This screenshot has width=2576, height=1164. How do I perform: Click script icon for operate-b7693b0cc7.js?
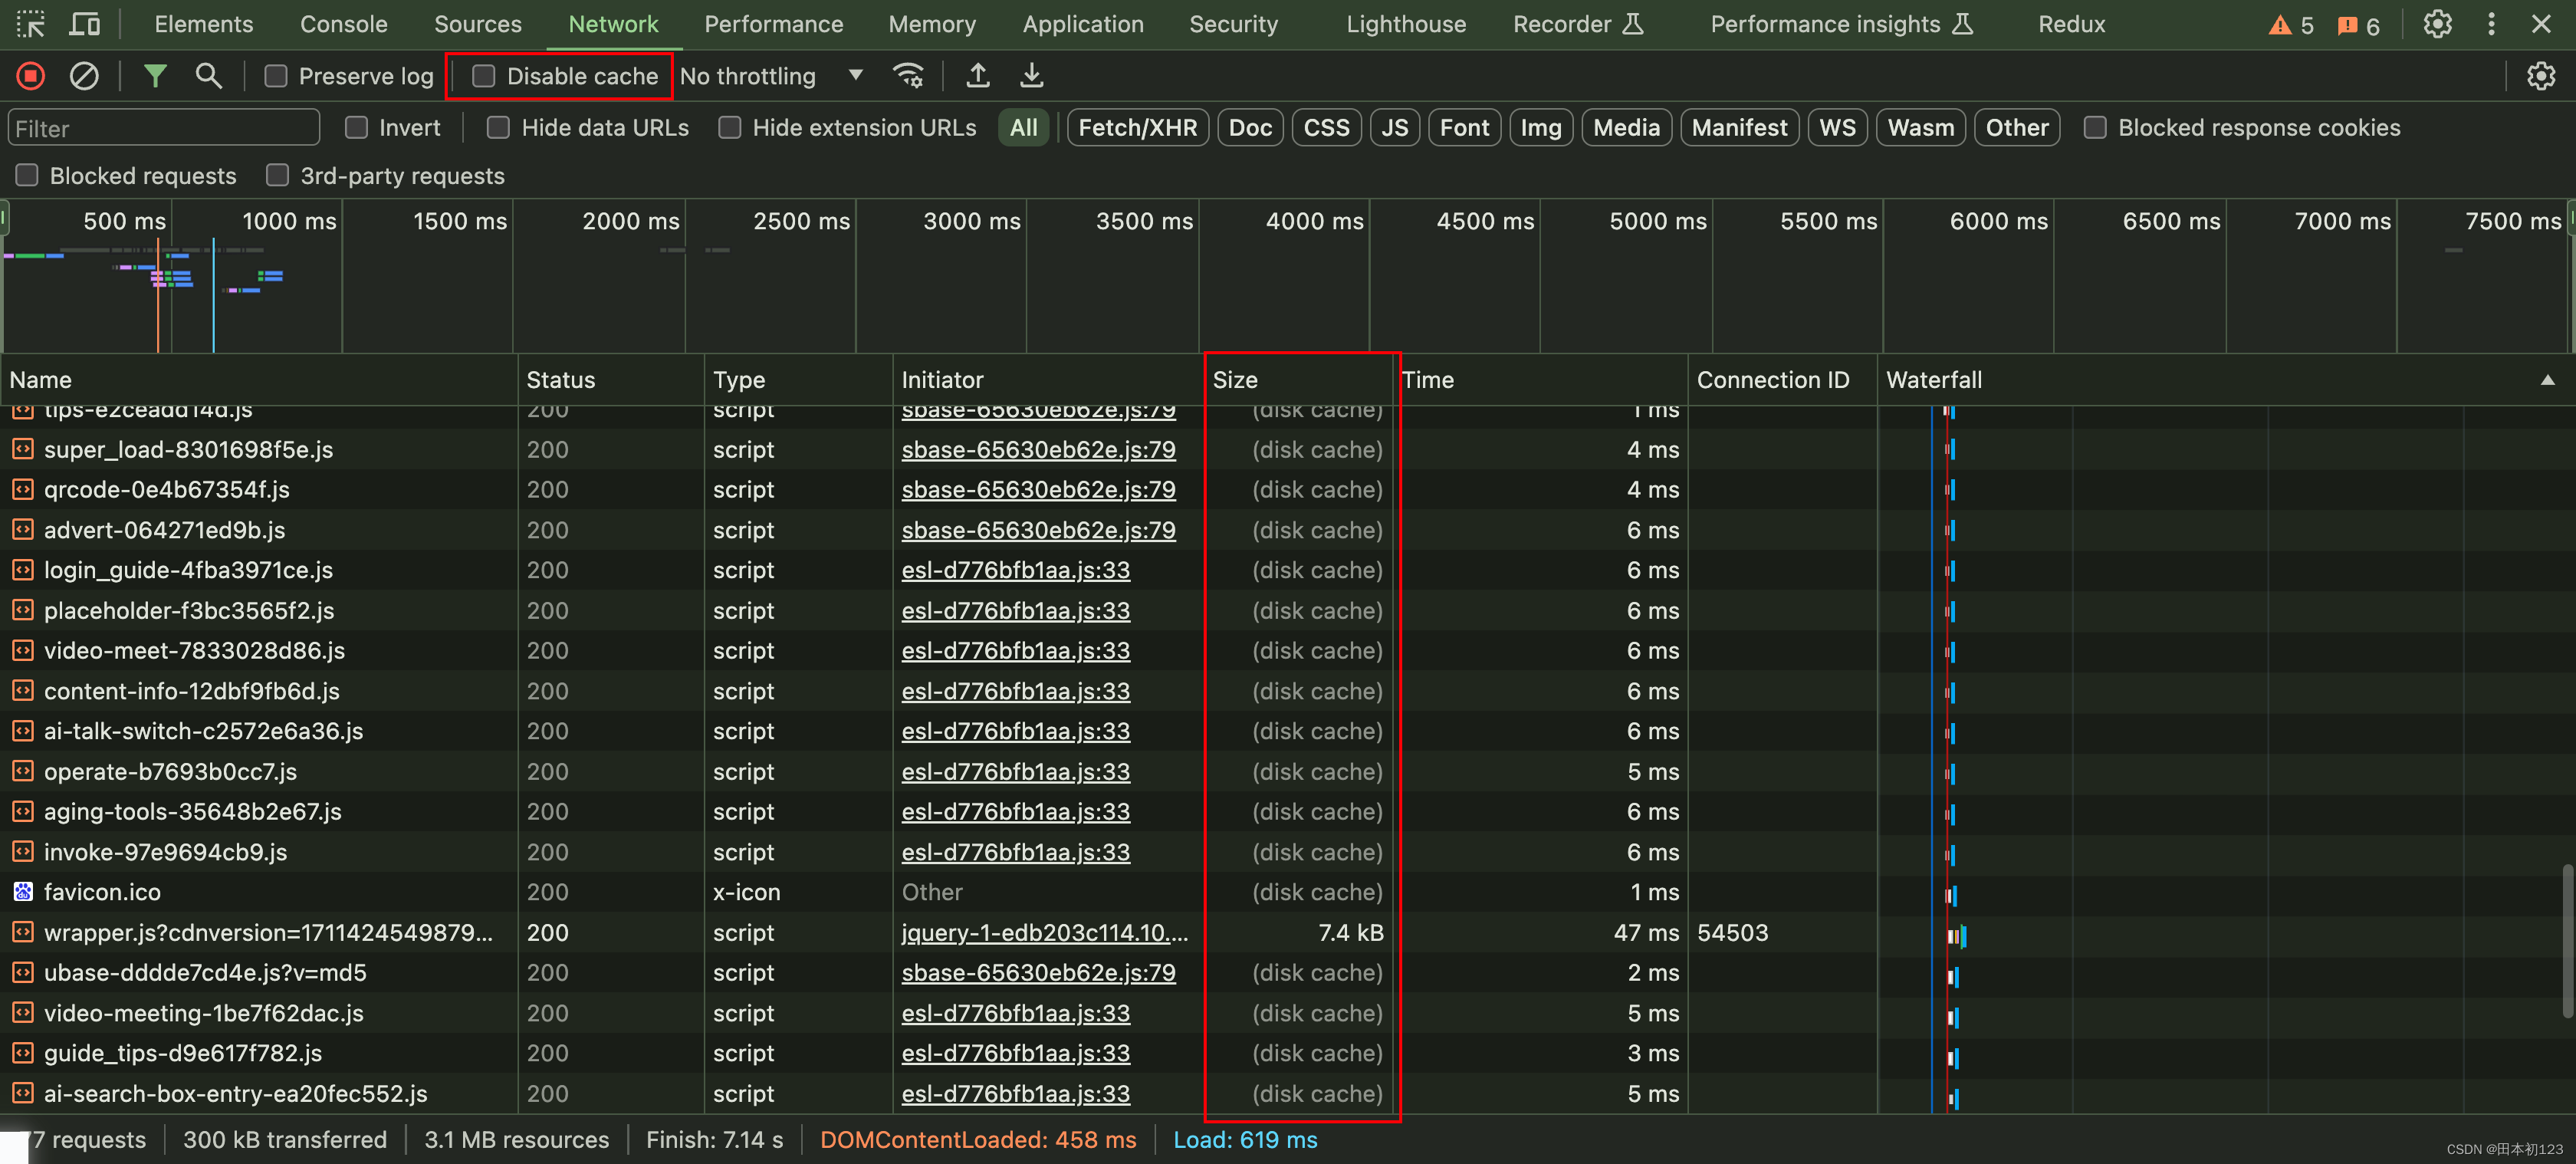click(x=23, y=771)
